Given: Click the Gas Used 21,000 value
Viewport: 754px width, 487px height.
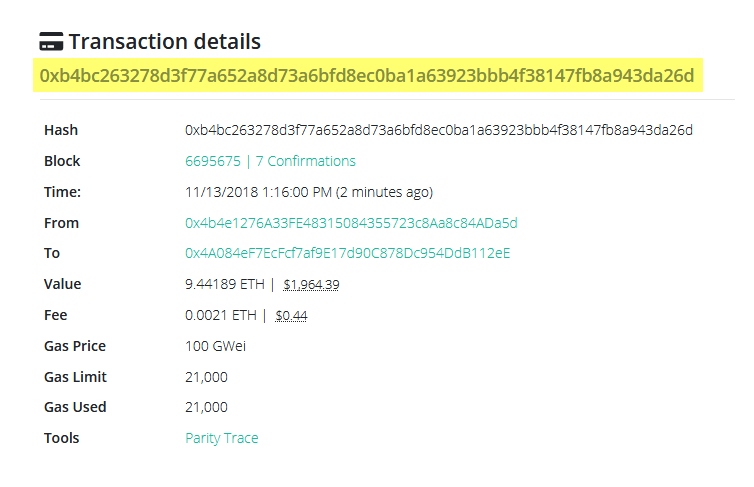Looking at the screenshot, I should click(x=206, y=407).
